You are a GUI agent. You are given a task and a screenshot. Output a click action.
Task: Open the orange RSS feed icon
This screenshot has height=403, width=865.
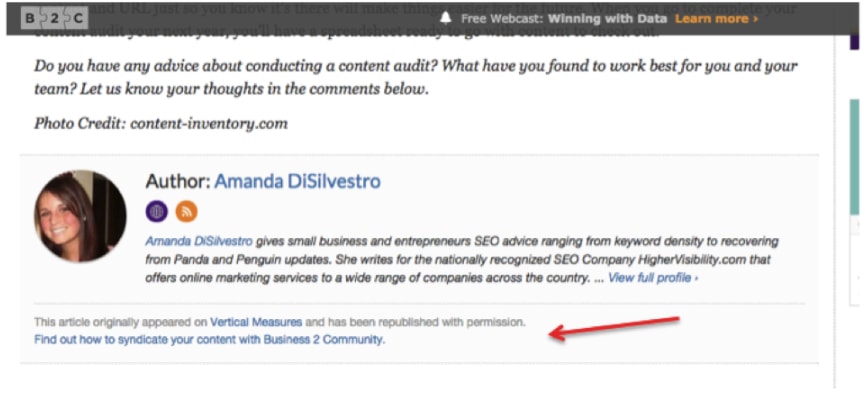click(186, 212)
